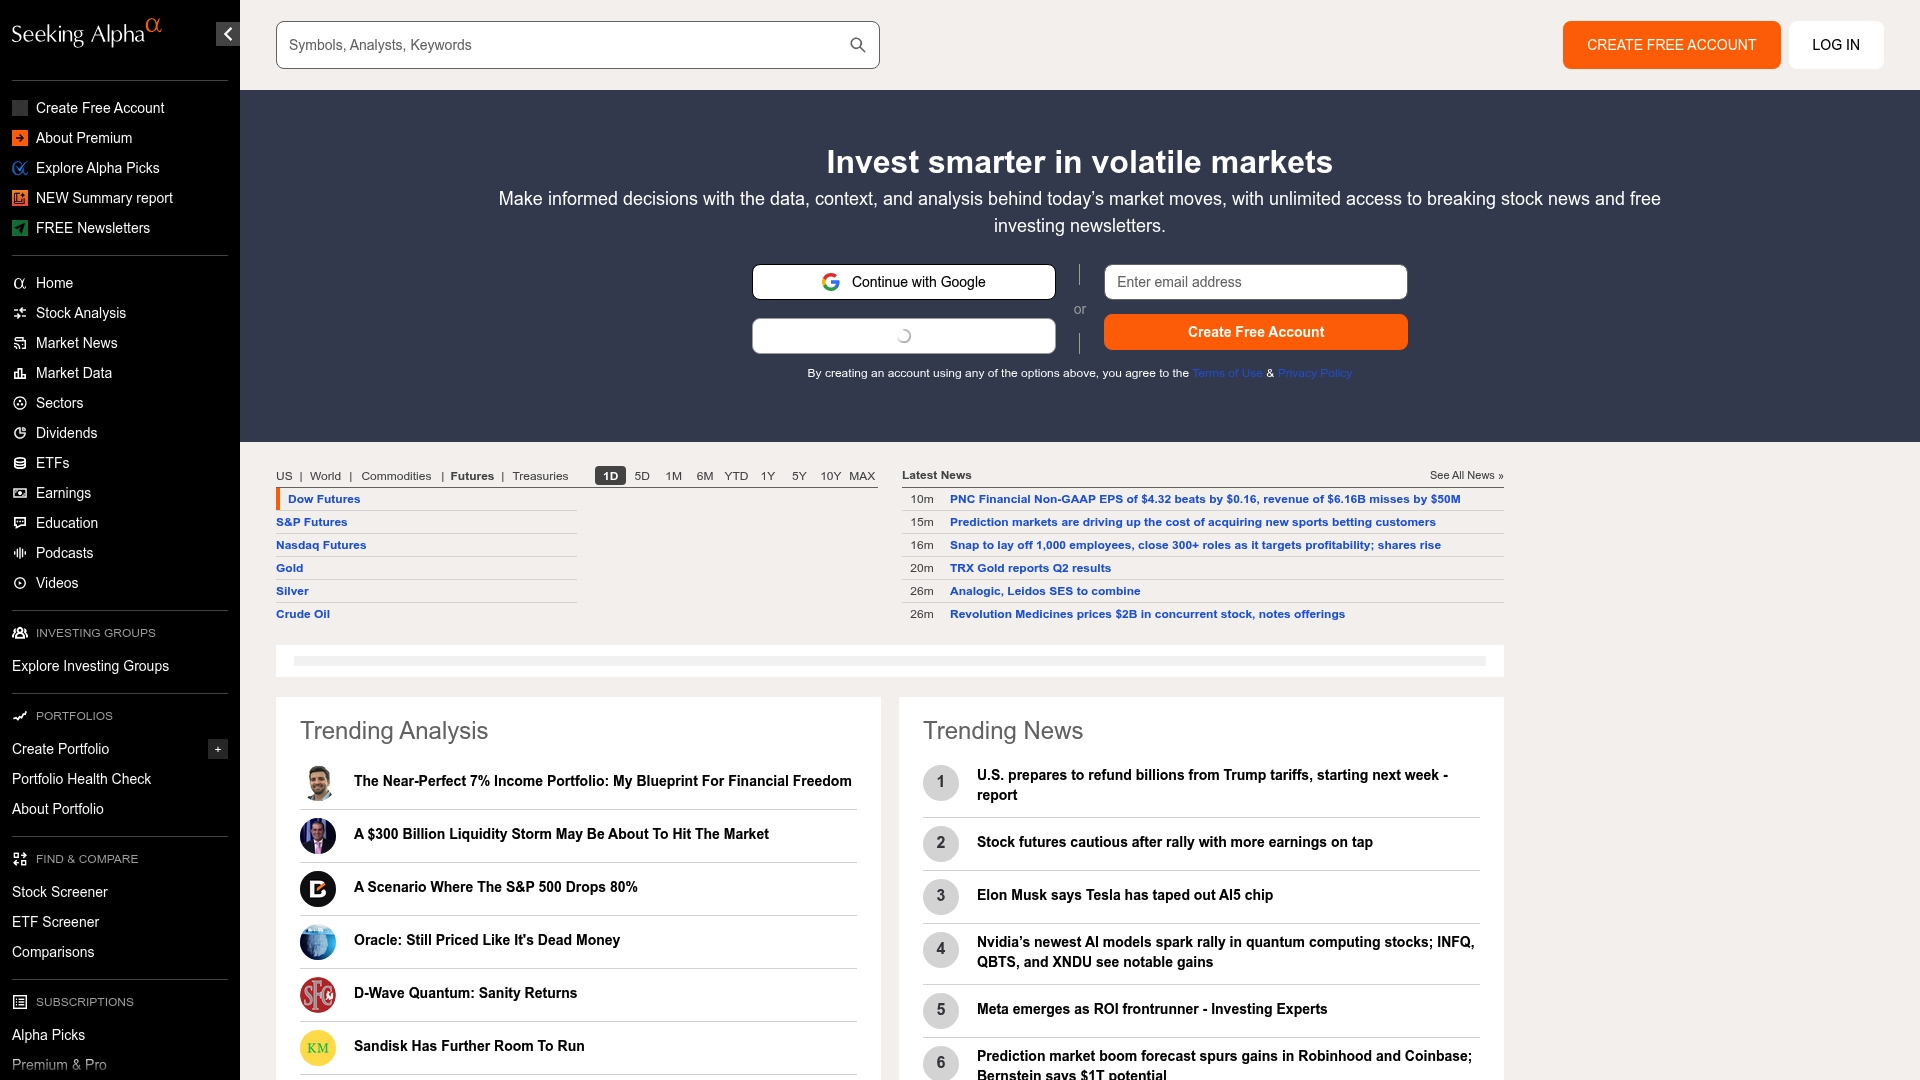Switch chart range to YTD
The width and height of the screenshot is (1920, 1080).
coord(736,476)
